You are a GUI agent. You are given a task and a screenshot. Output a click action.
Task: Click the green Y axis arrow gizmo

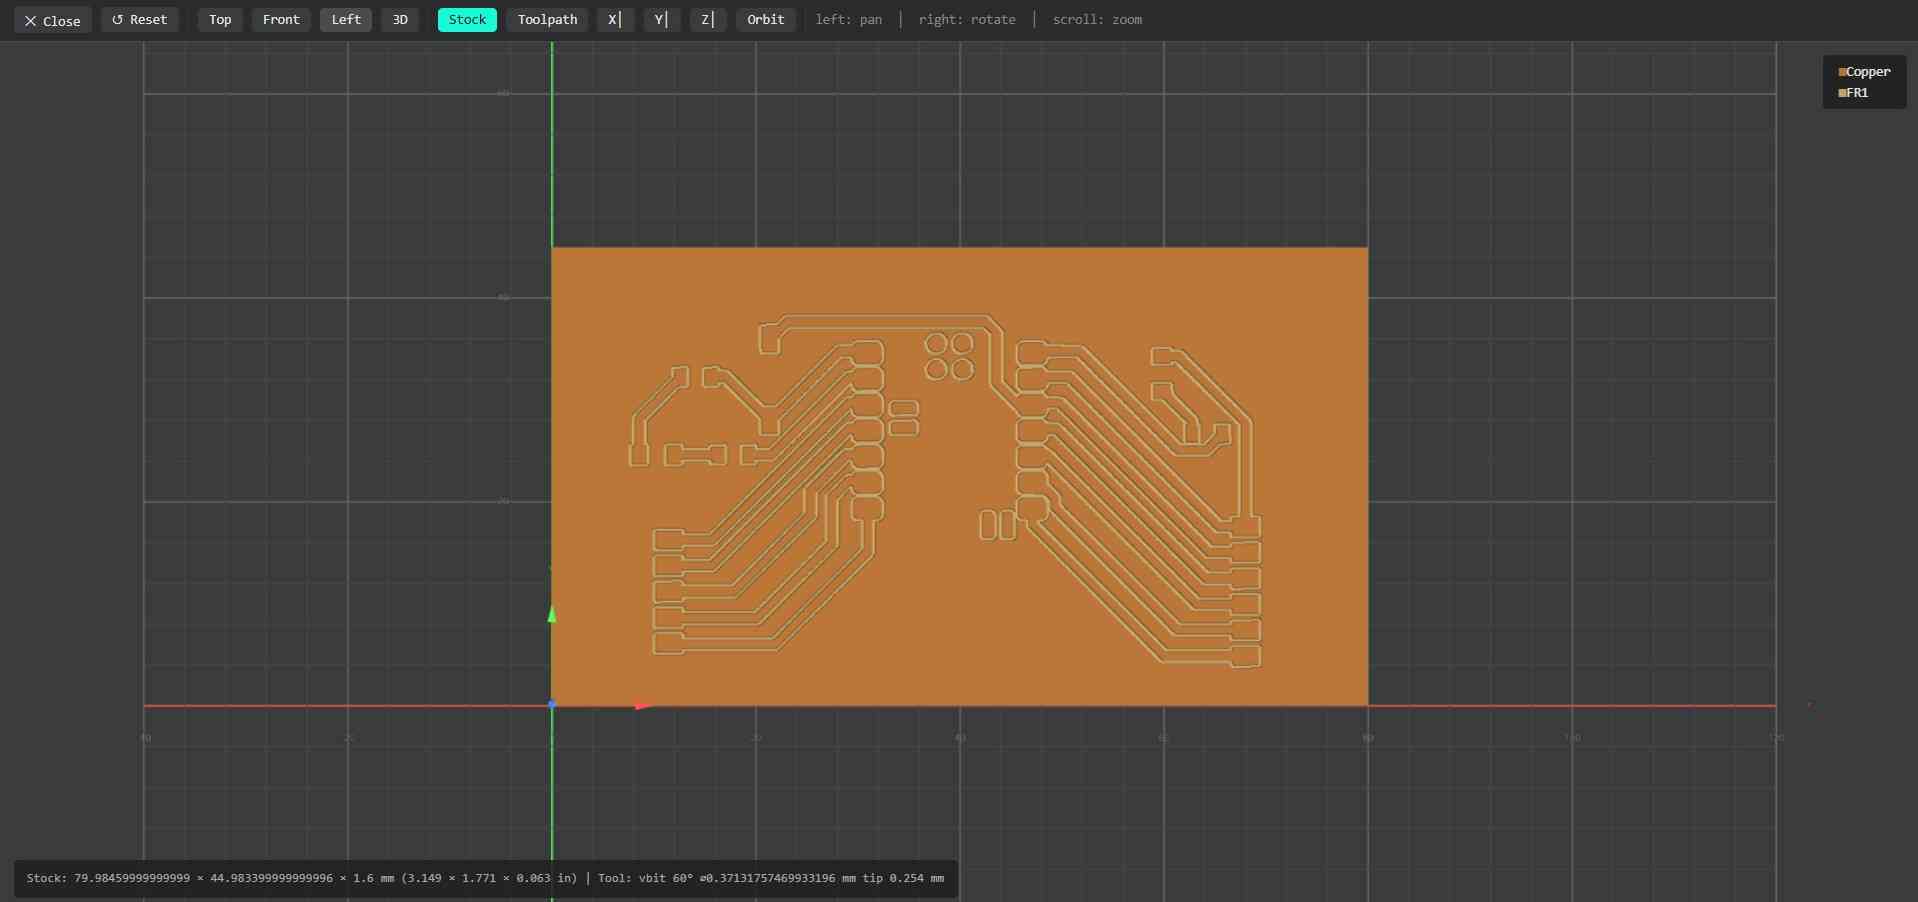[x=552, y=614]
